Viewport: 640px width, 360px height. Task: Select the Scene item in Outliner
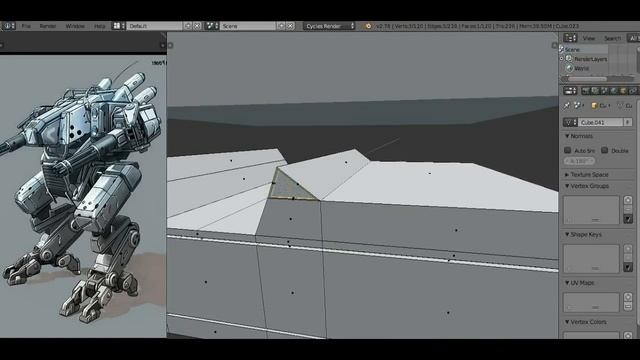(x=571, y=49)
